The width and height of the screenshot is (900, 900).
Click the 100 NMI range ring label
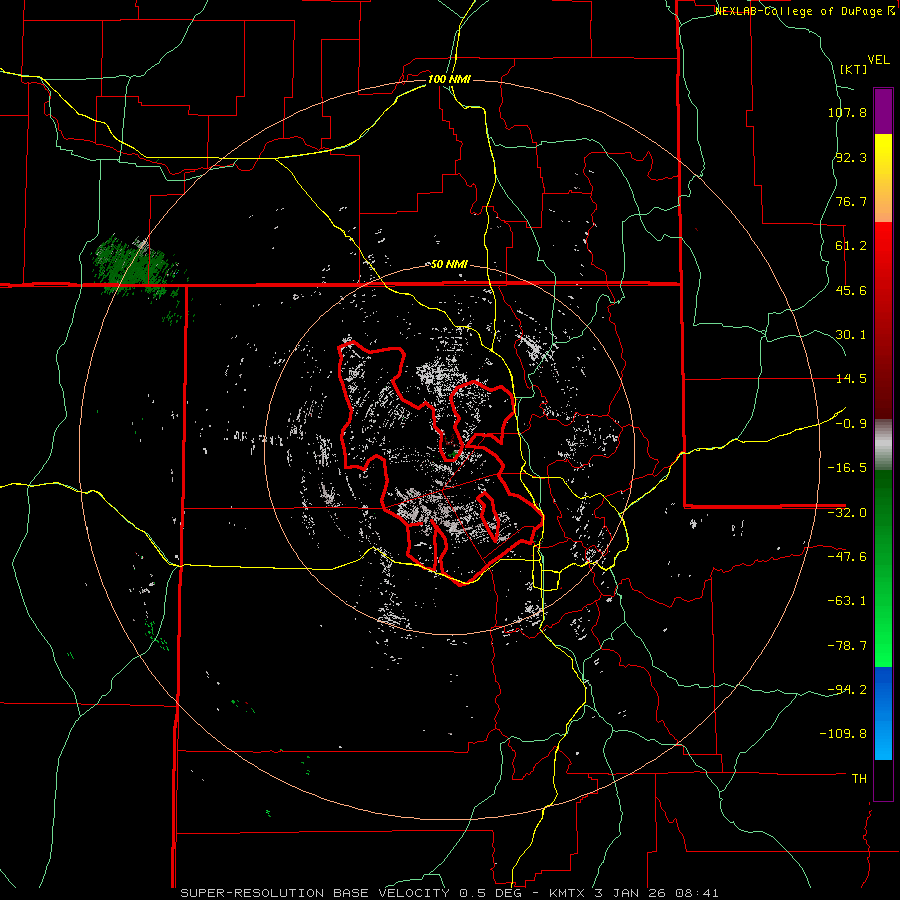pos(449,79)
